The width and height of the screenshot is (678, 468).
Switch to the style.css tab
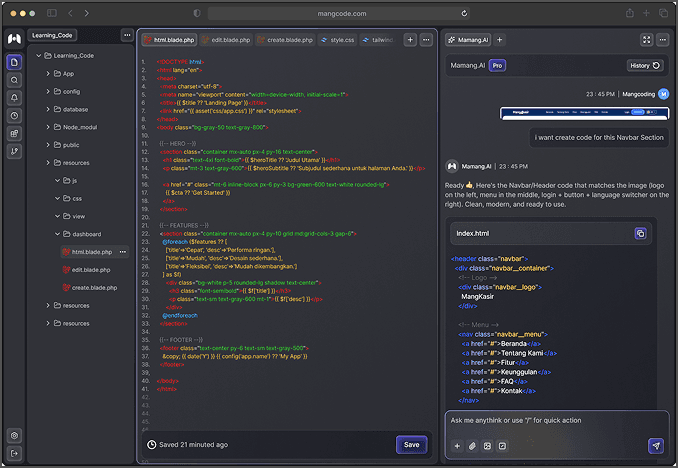tap(337, 40)
